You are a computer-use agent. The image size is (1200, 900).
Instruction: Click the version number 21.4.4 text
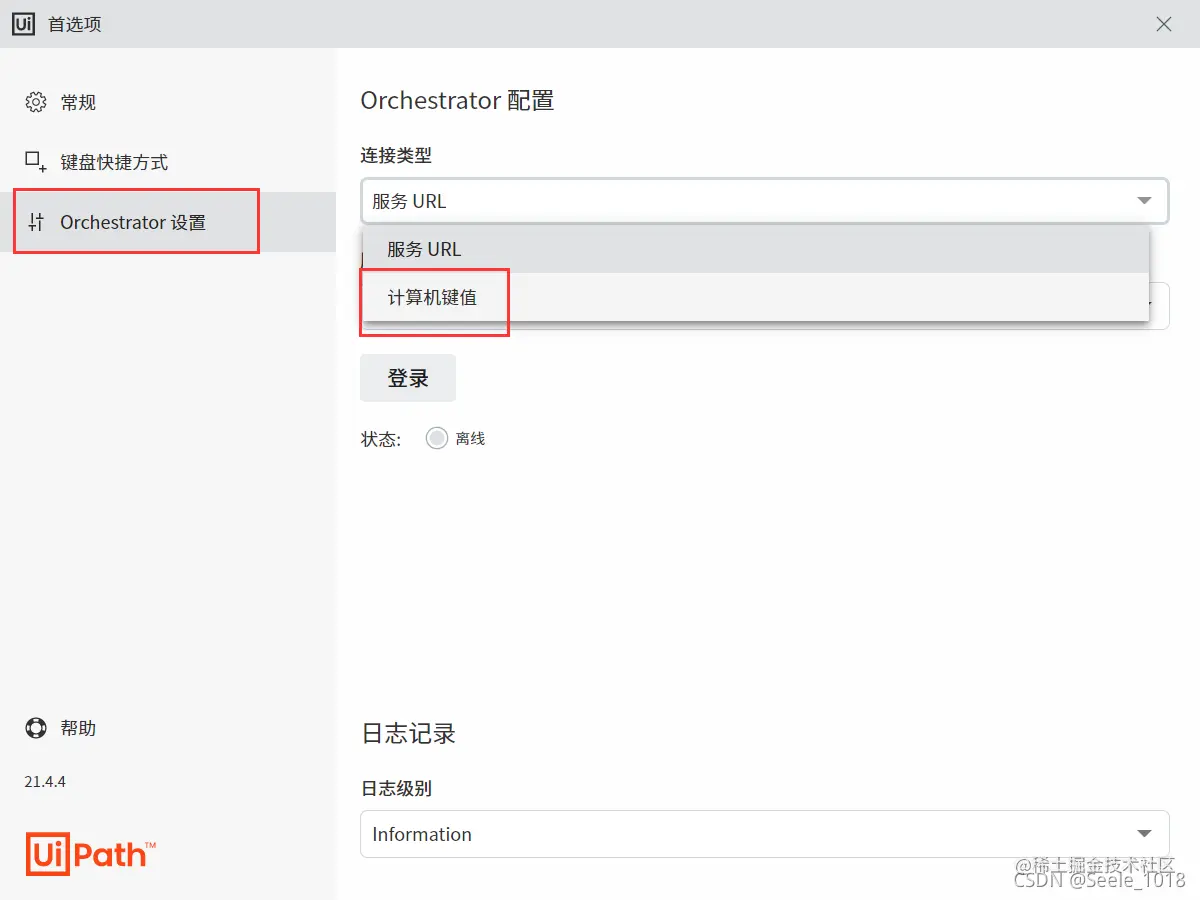pyautogui.click(x=45, y=781)
